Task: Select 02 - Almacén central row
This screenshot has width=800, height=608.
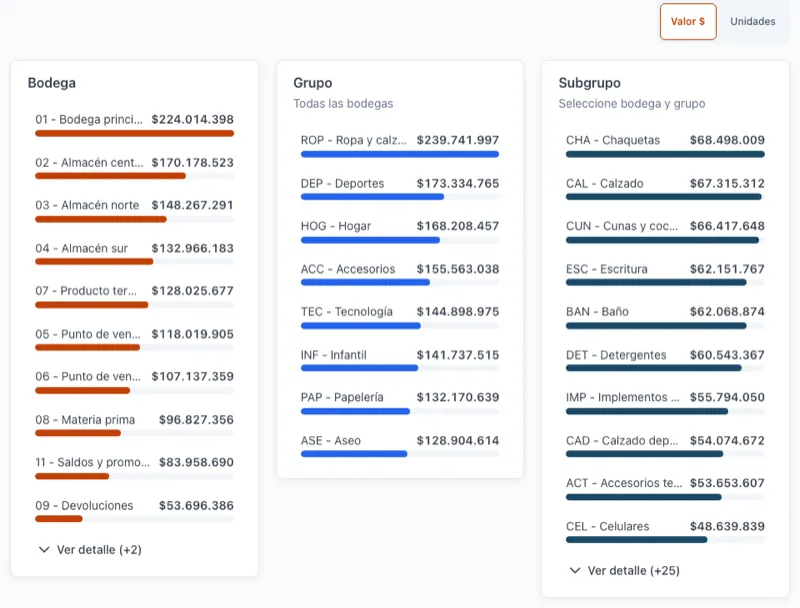Action: 134,168
